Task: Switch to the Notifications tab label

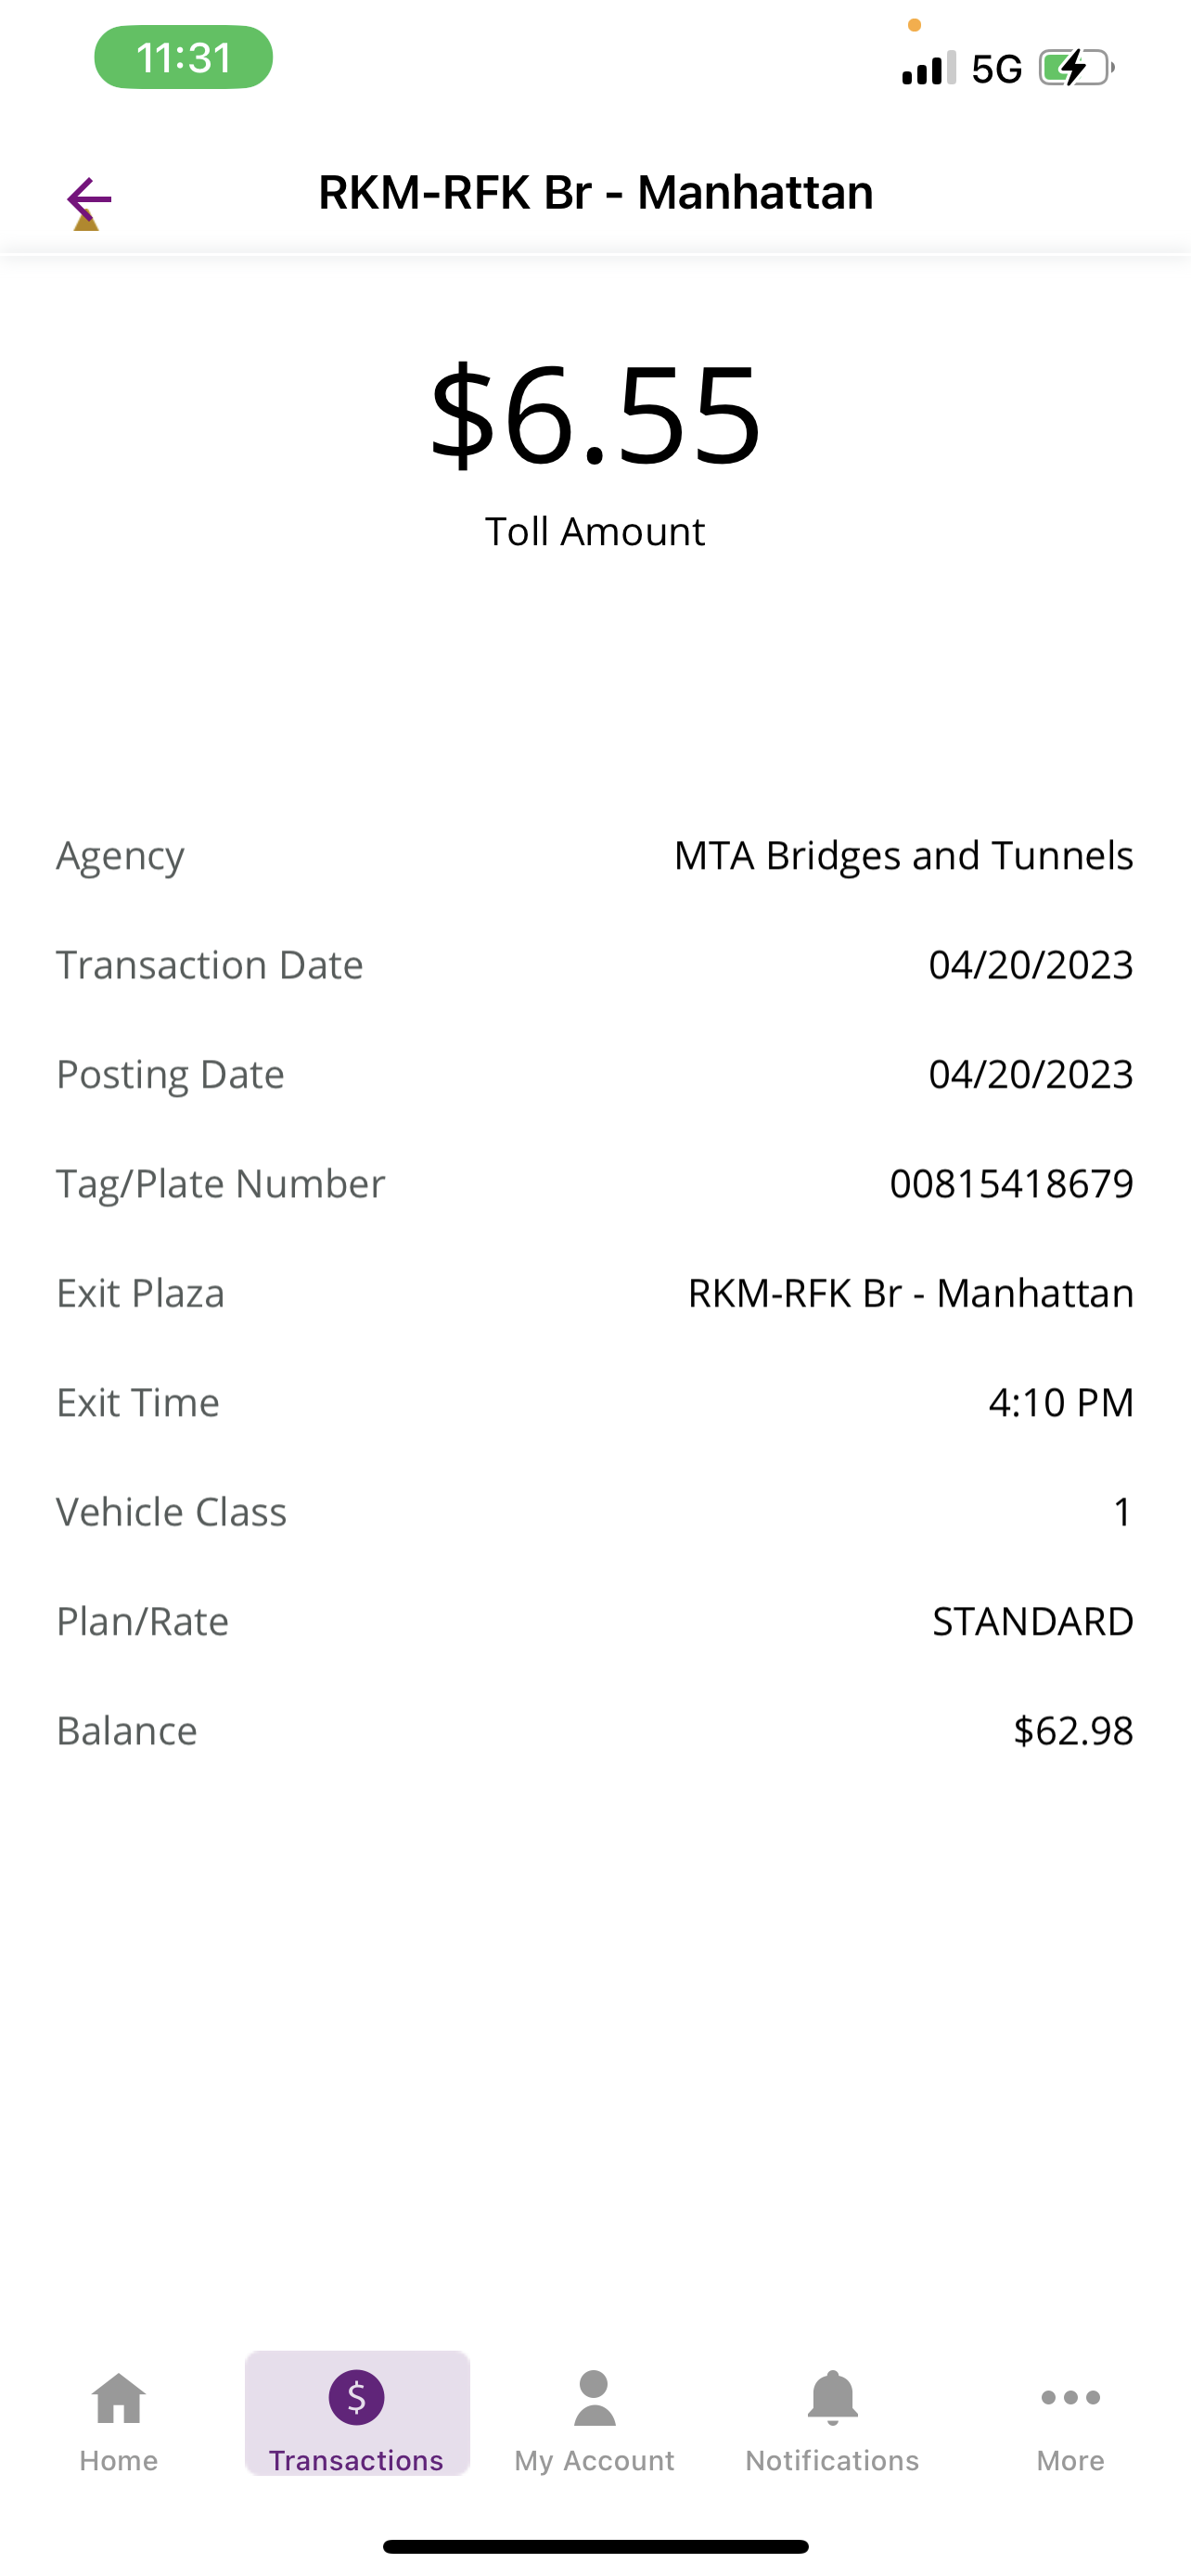Action: (x=832, y=2460)
